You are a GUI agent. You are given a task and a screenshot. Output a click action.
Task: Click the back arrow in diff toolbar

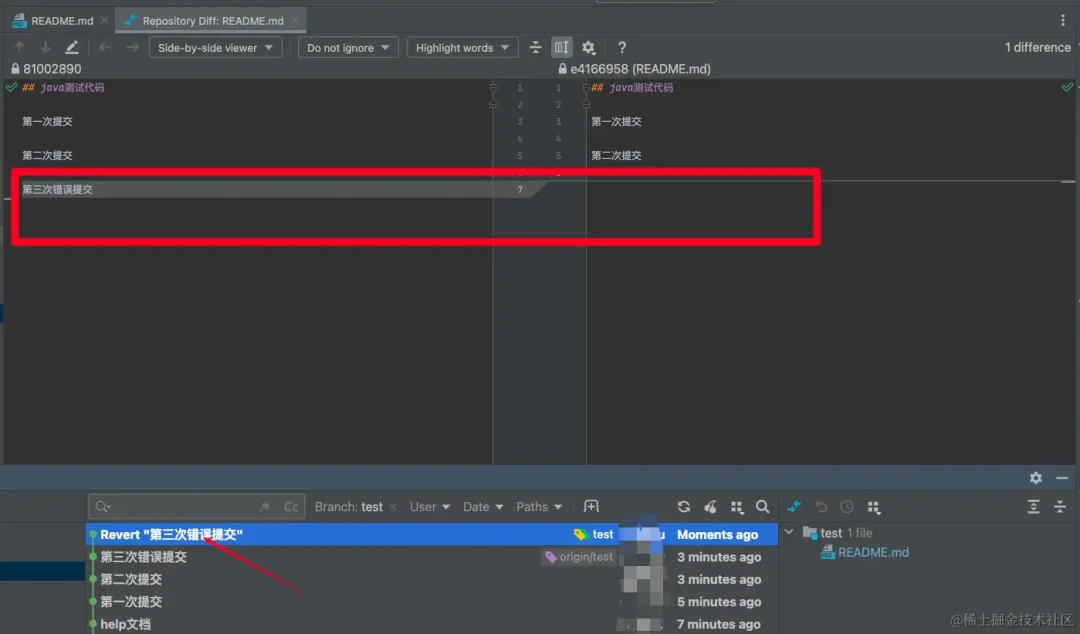[105, 48]
